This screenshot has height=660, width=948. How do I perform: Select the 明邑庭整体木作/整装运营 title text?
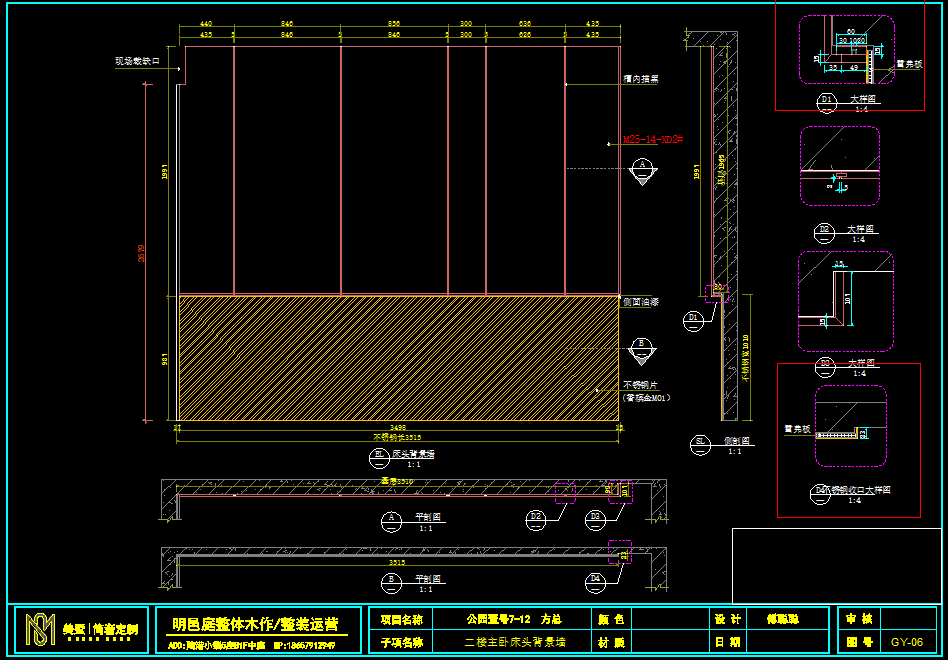[255, 623]
